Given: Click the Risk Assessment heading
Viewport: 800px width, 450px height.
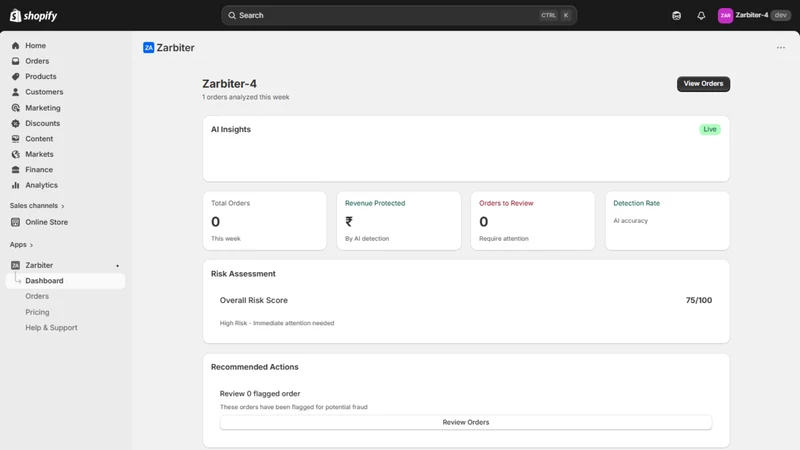Looking at the screenshot, I should 243,274.
